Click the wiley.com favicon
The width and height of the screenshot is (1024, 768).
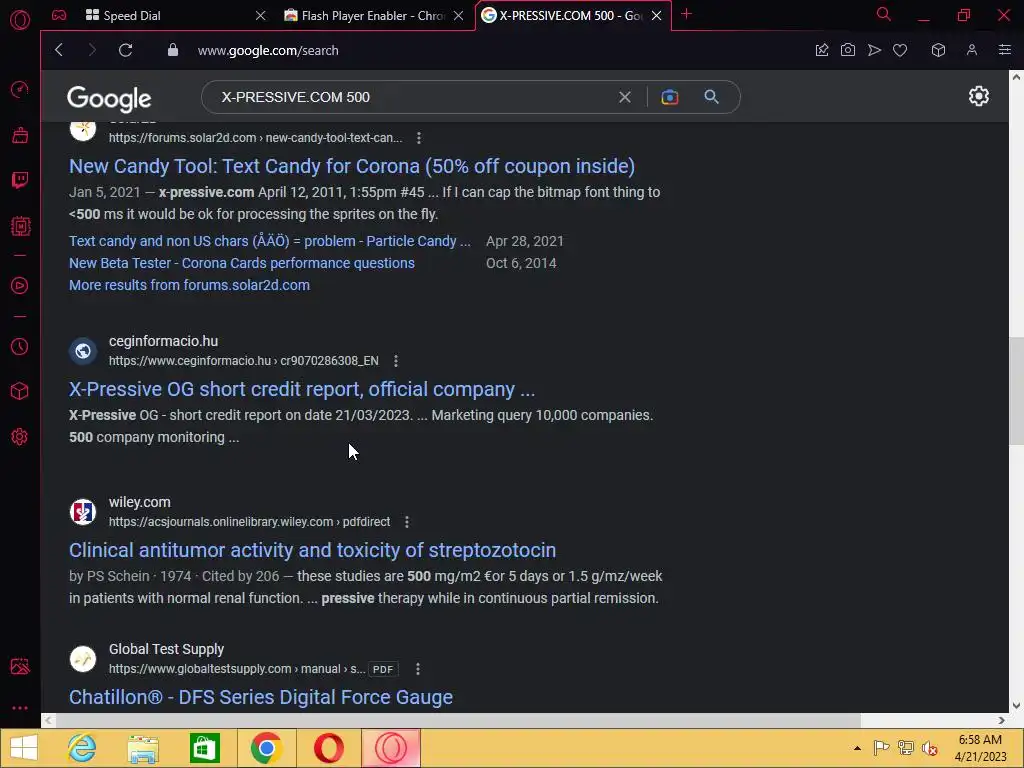(x=83, y=512)
